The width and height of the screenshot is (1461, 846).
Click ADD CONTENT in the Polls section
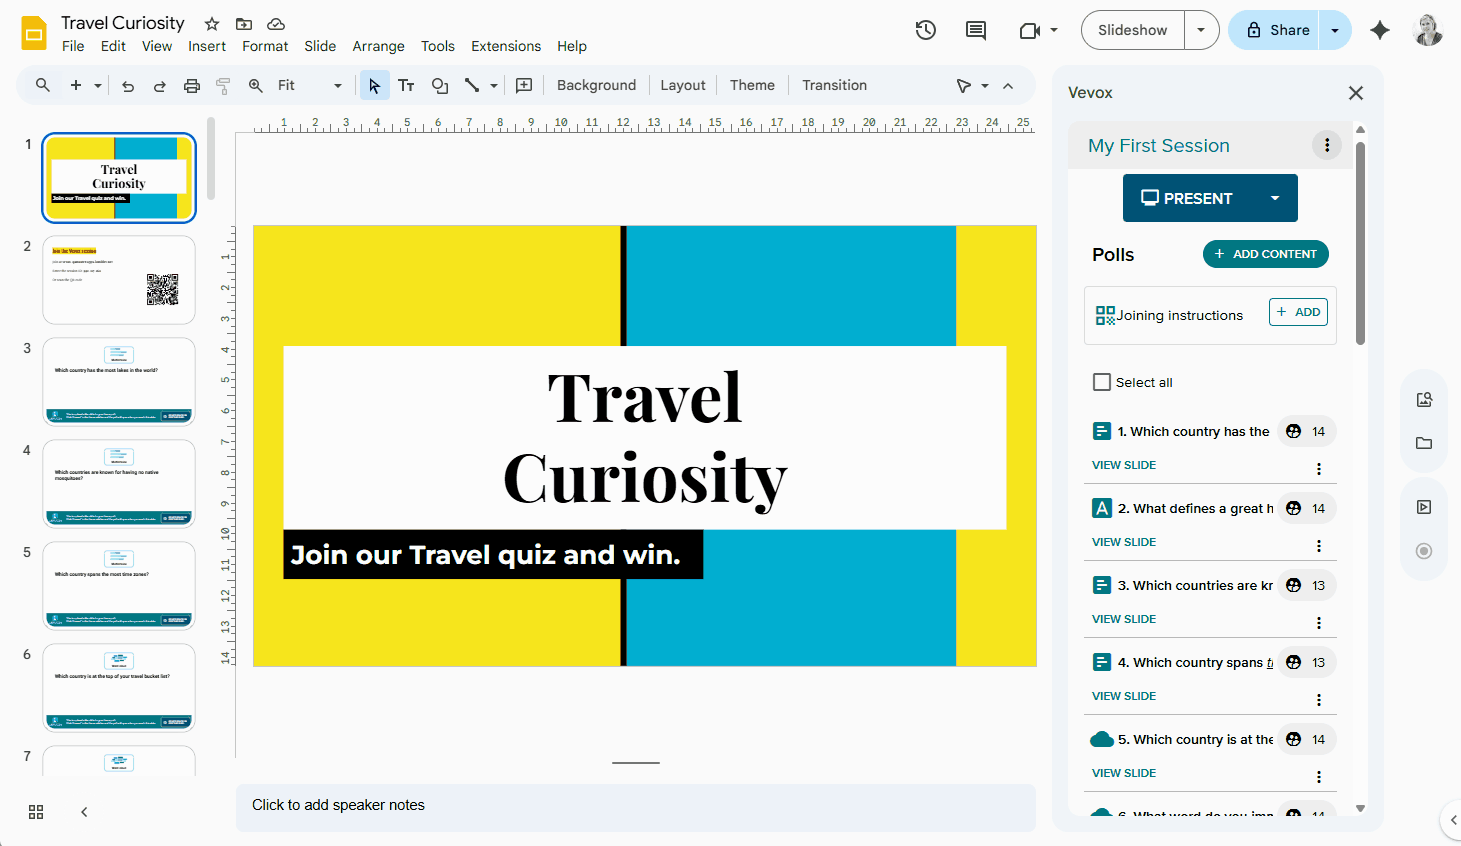coord(1265,254)
